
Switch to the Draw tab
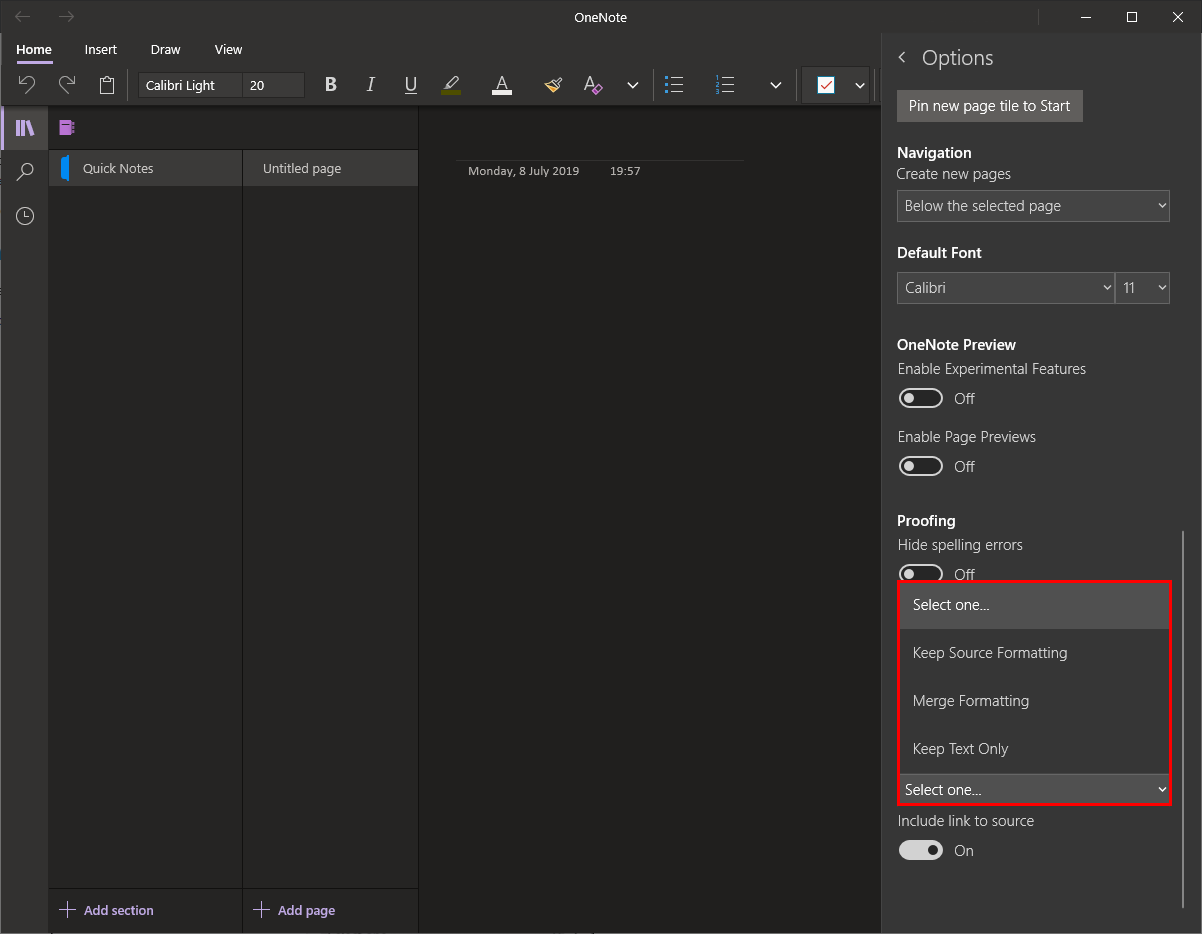166,49
